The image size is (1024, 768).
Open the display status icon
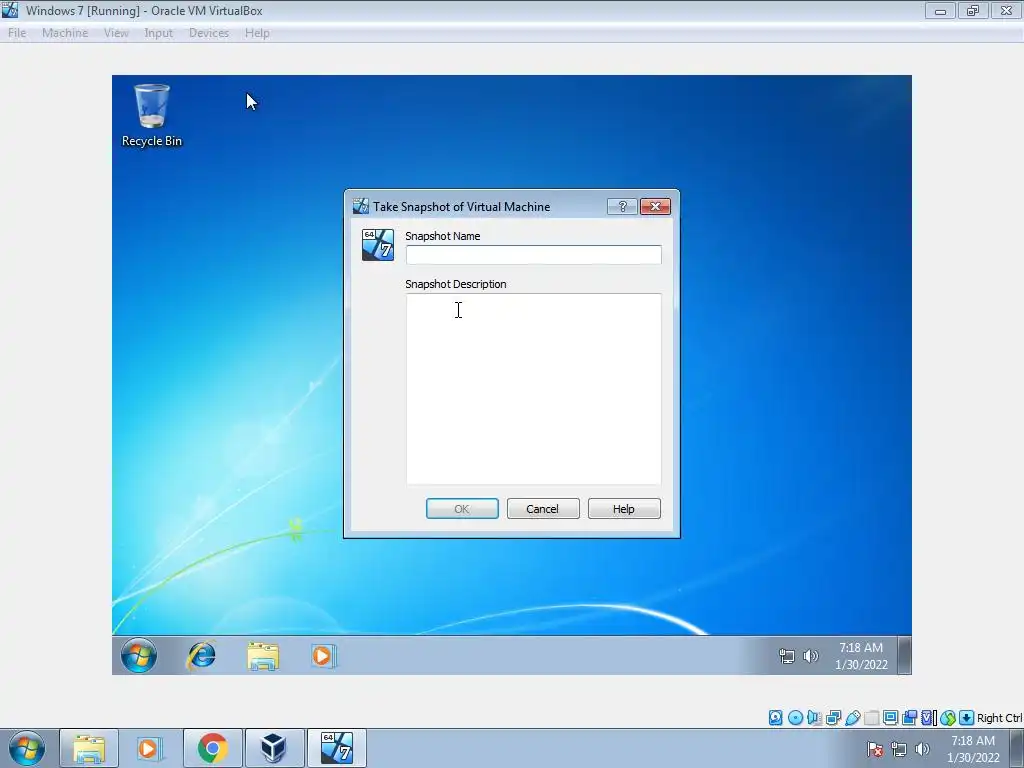890,718
